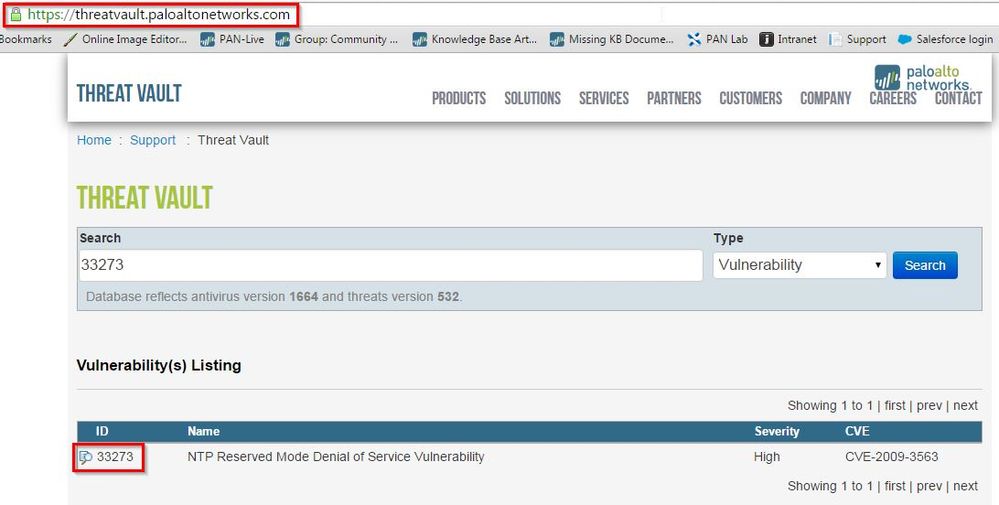The image size is (999, 505).
Task: Click the threatvault.paloaltonetworks.com URL in the address bar
Action: pyautogui.click(x=159, y=14)
